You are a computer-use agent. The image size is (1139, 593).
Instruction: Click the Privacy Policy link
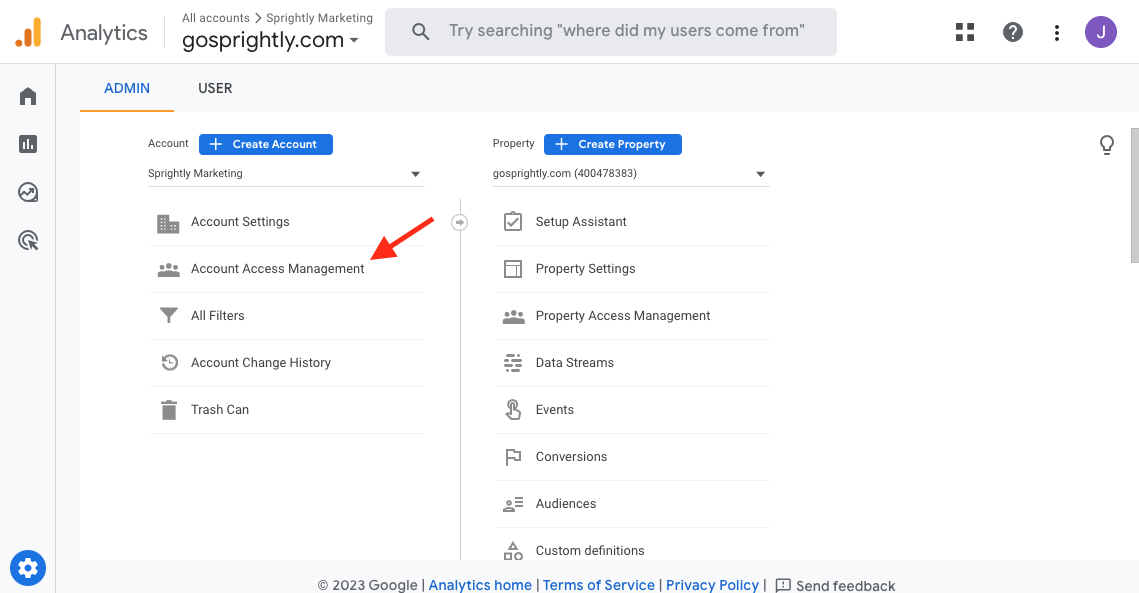click(713, 585)
